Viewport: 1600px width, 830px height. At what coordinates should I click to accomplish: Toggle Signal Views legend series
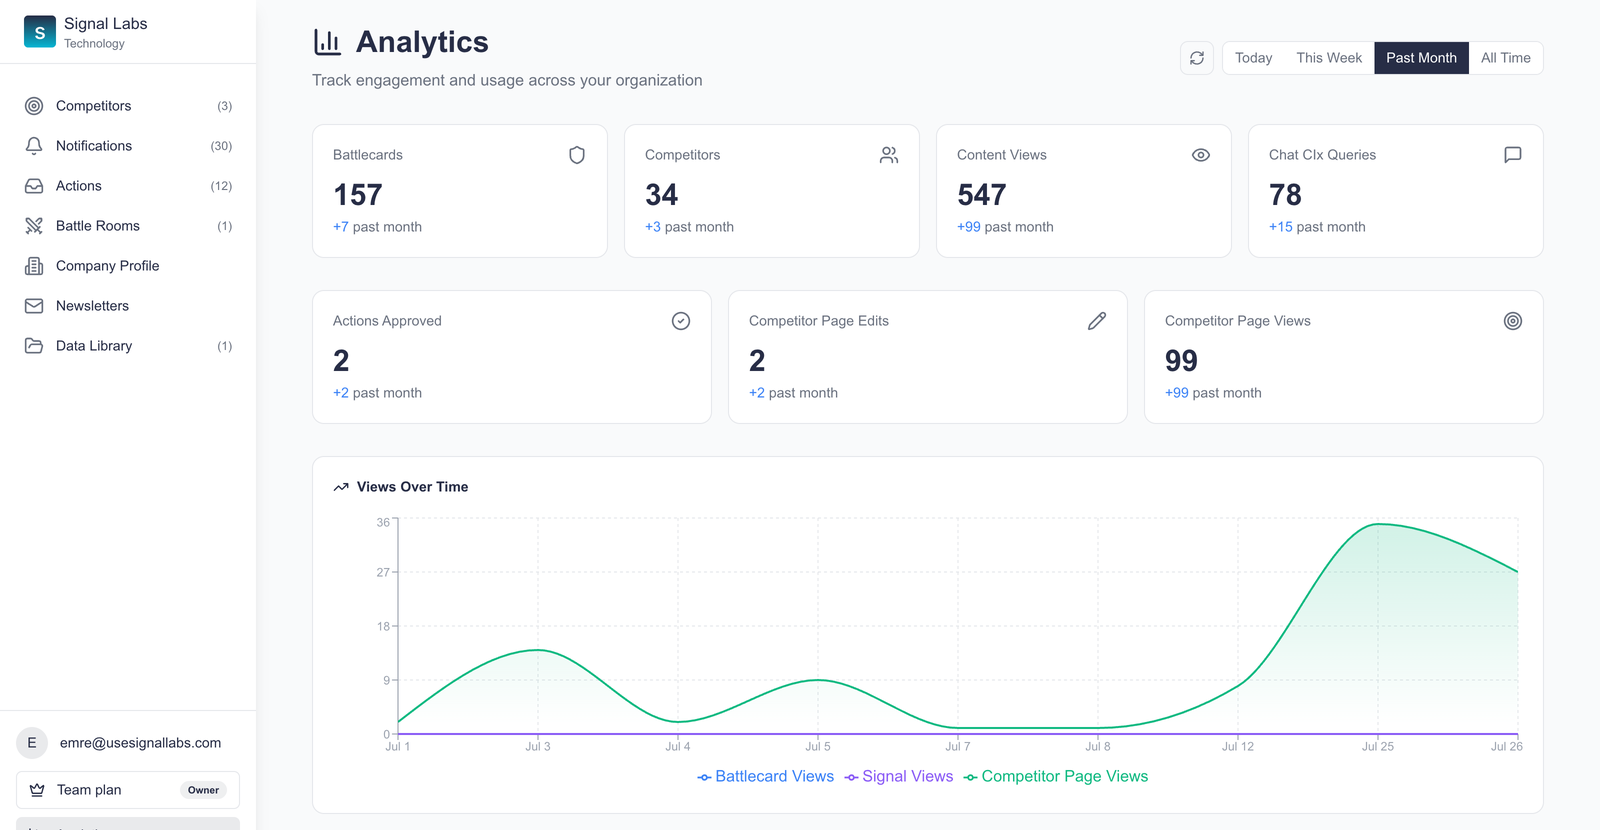point(899,777)
